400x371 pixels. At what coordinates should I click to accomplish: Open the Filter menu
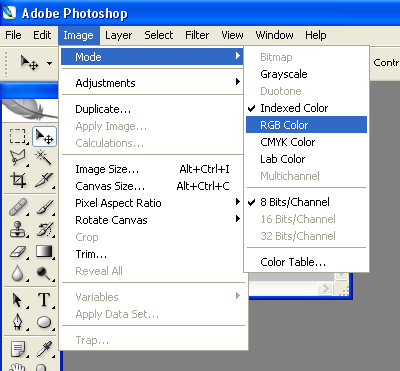(197, 35)
